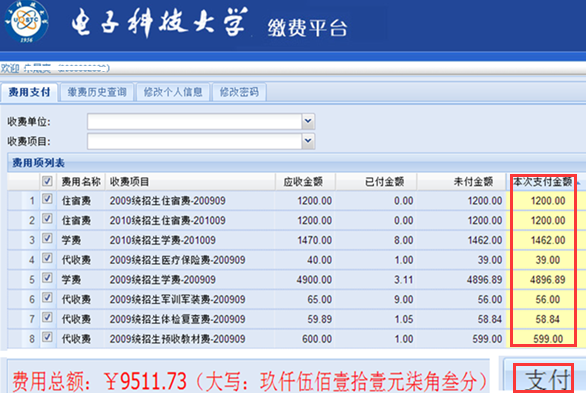Click the 电子科技大学 calligraphy heading
This screenshot has height=393, width=586.
pyautogui.click(x=159, y=22)
